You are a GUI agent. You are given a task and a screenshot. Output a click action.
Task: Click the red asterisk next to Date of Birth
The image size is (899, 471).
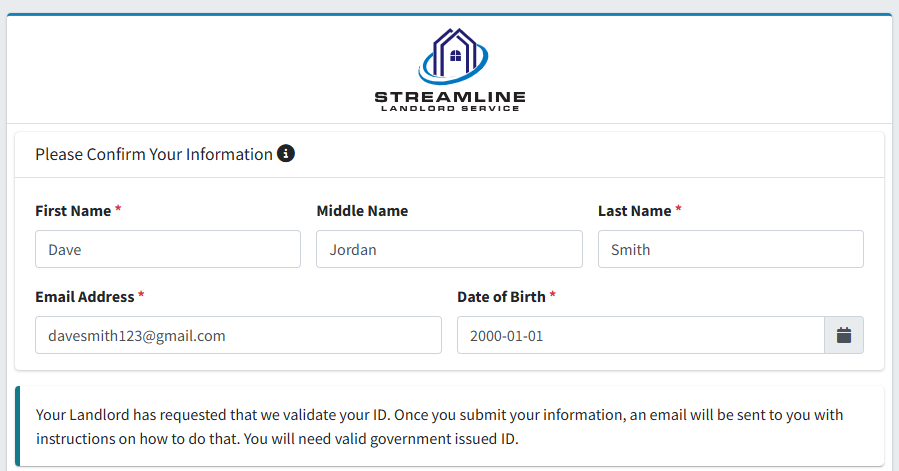tap(553, 294)
